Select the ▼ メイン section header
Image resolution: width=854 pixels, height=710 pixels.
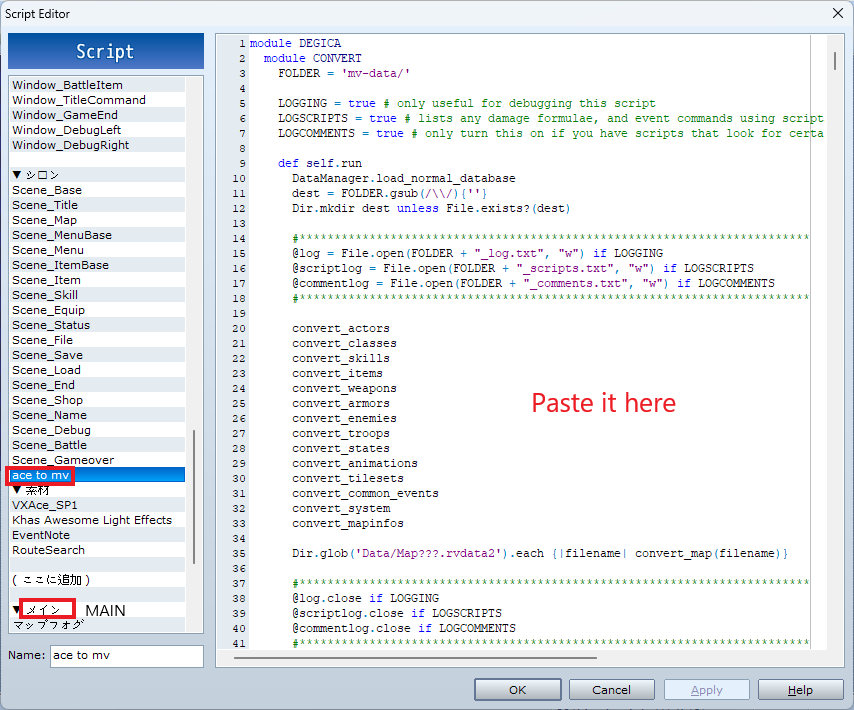[x=97, y=609]
